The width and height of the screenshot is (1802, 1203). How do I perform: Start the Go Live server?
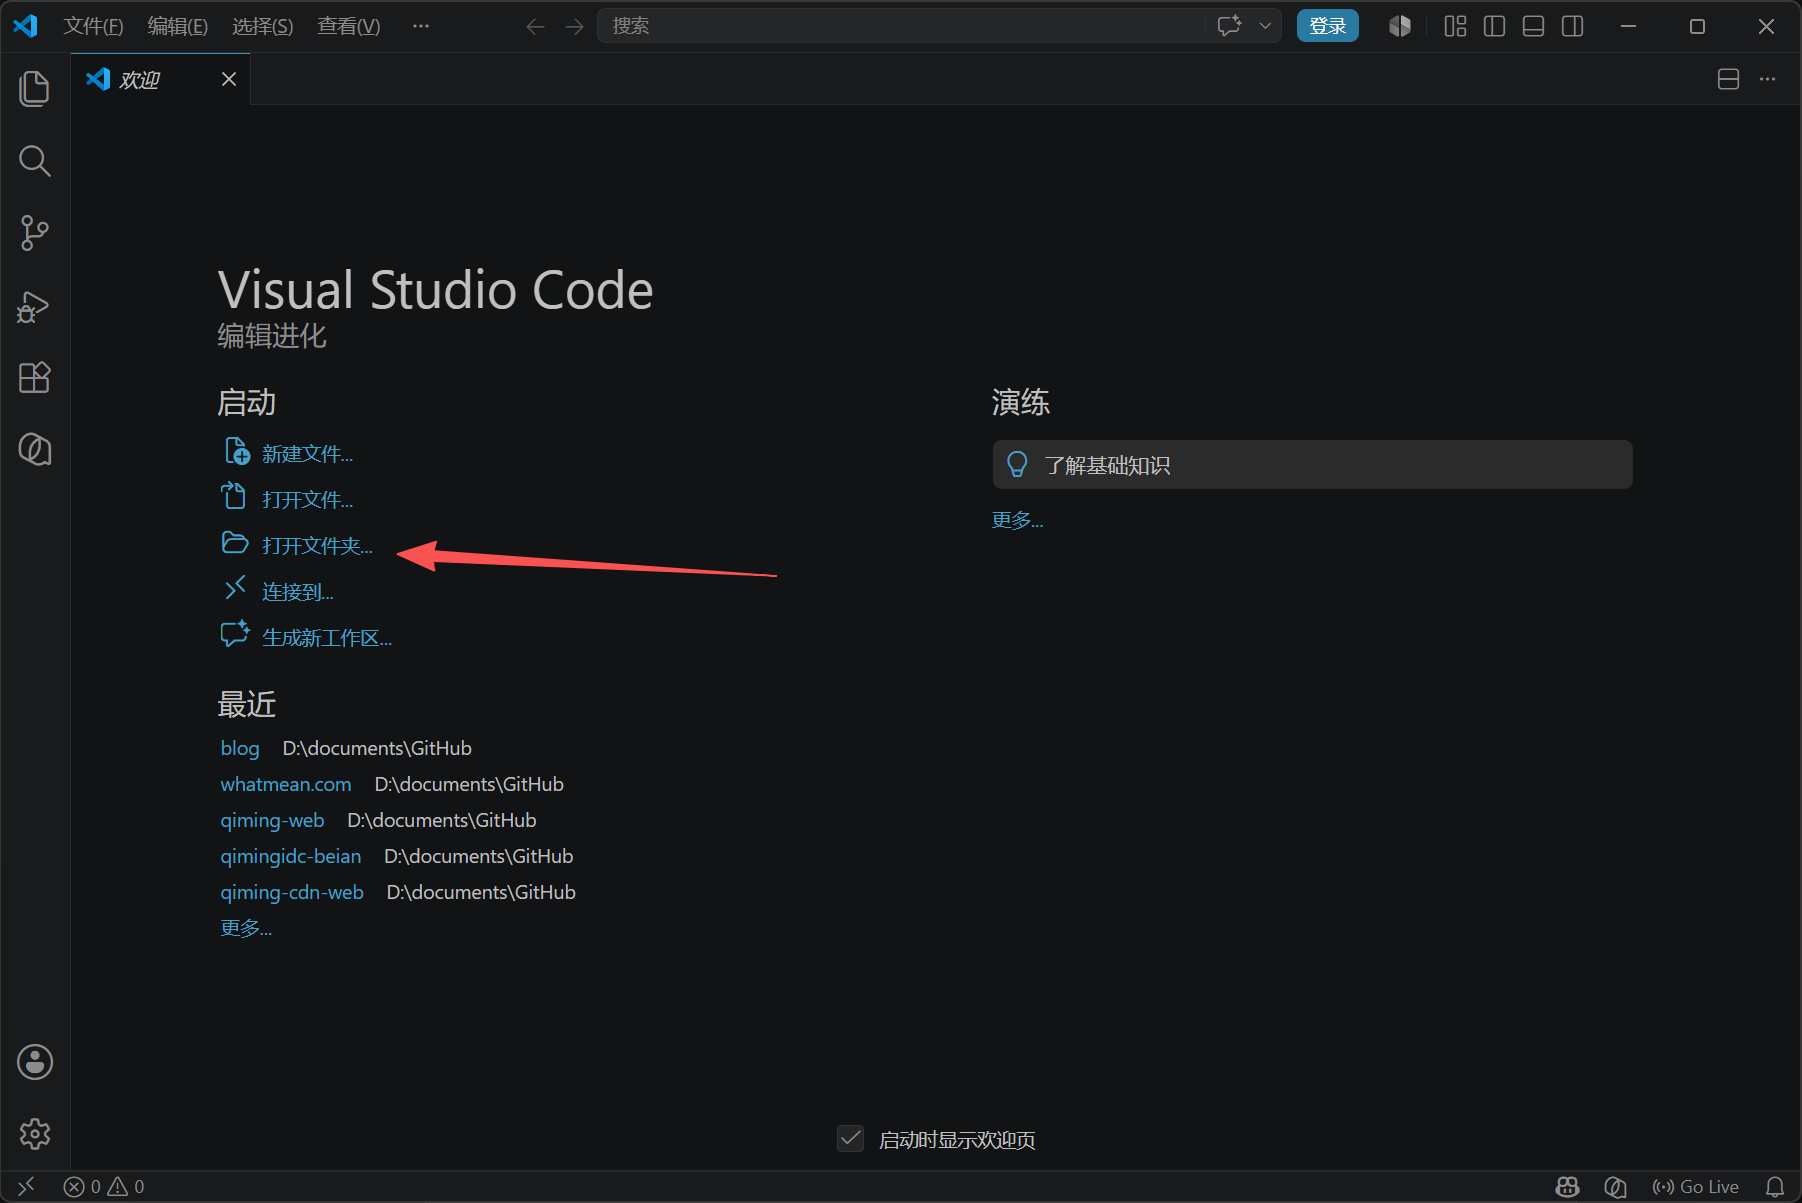(x=1696, y=1187)
